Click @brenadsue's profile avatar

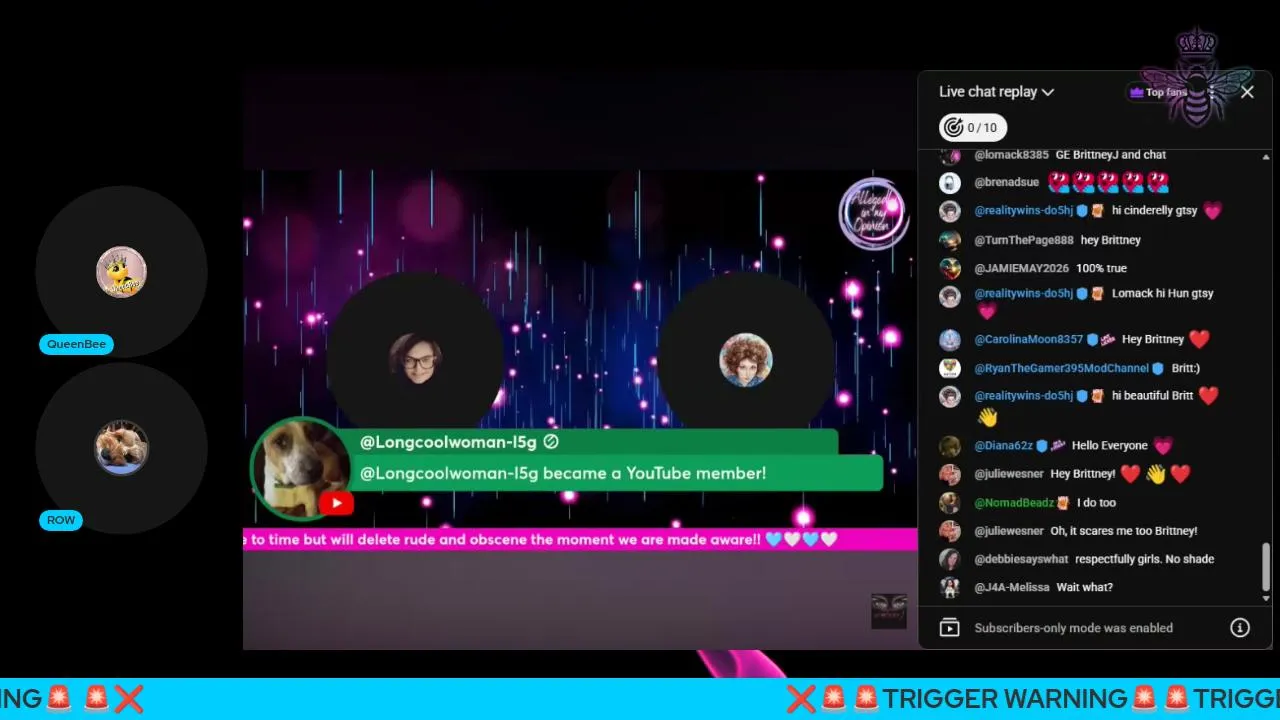(x=949, y=183)
